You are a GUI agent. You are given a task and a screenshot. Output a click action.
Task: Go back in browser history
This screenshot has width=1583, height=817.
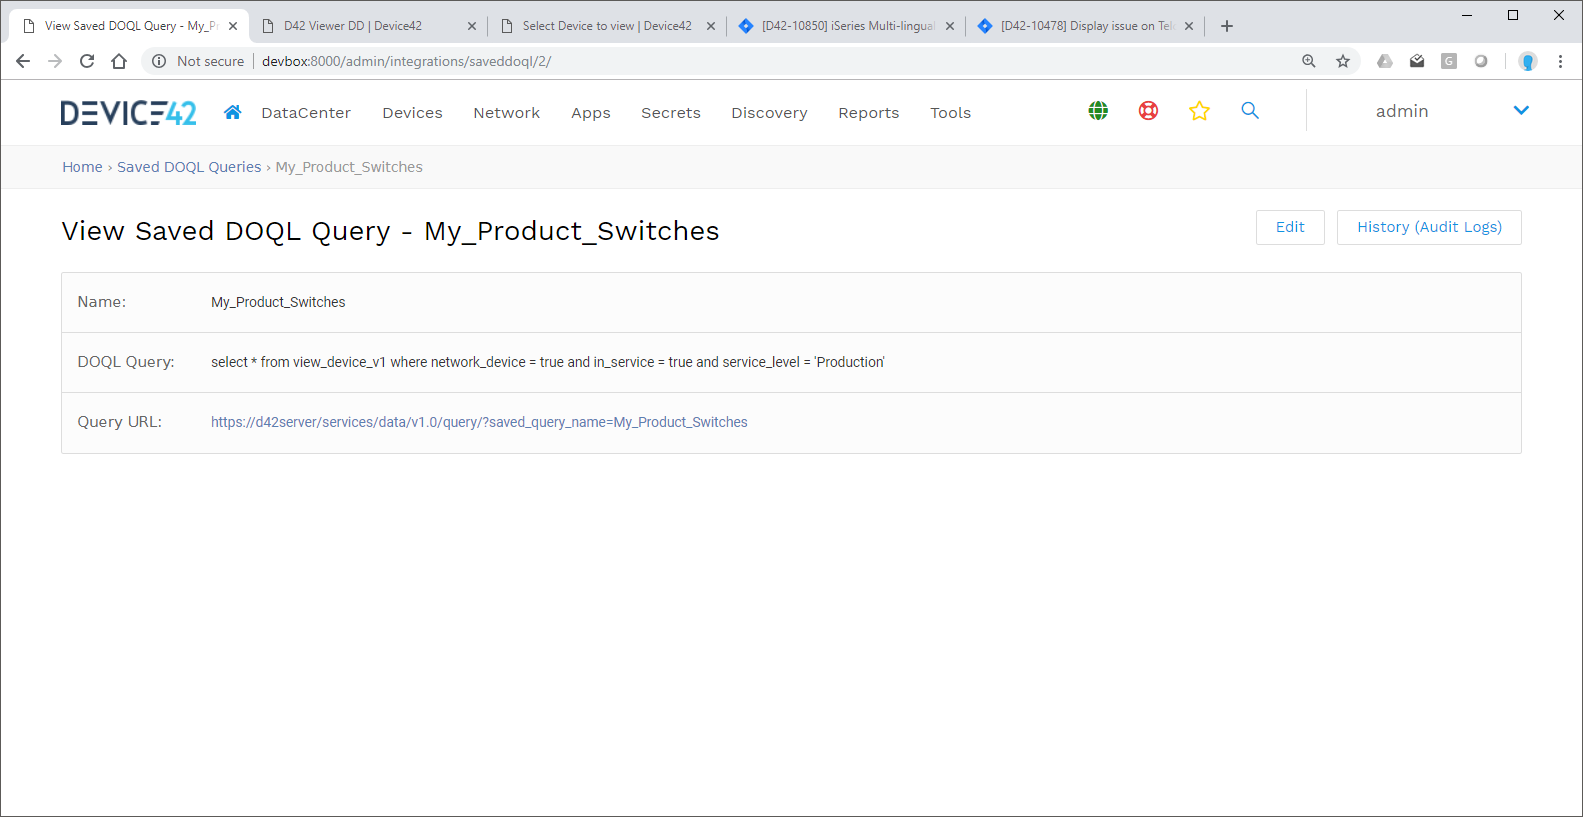(23, 61)
